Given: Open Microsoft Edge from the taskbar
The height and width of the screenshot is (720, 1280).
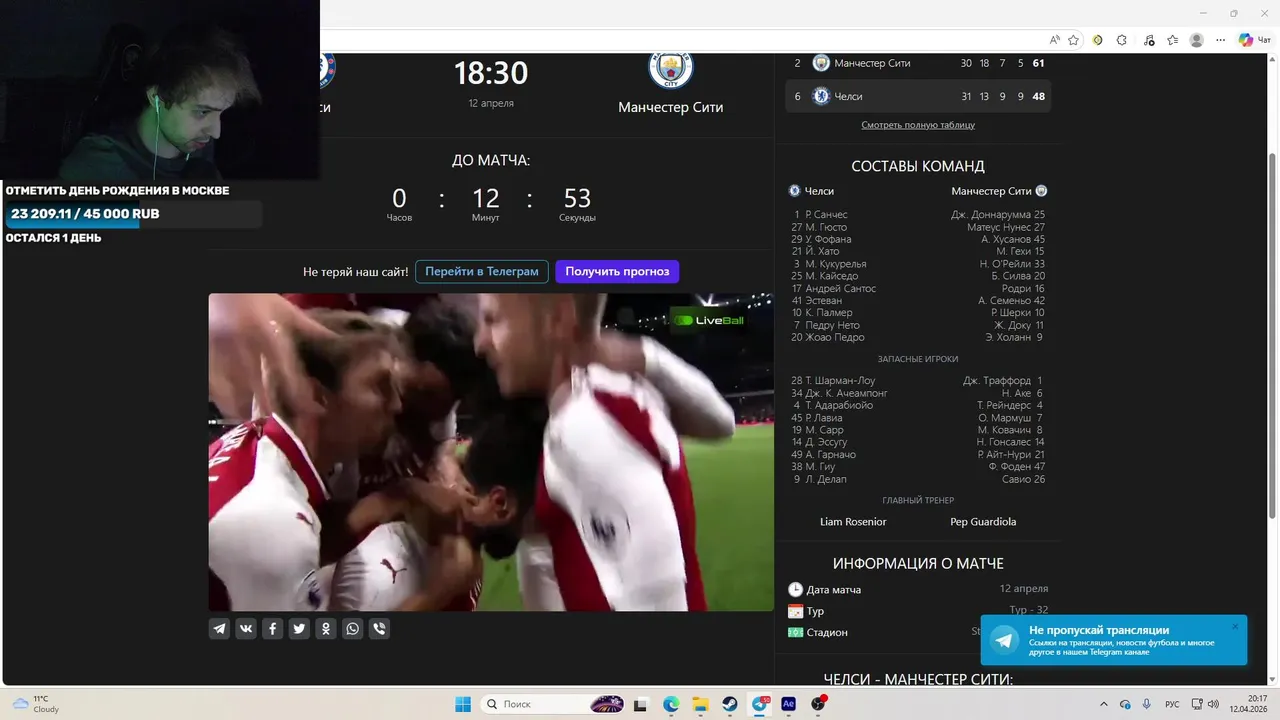Looking at the screenshot, I should tap(671, 704).
